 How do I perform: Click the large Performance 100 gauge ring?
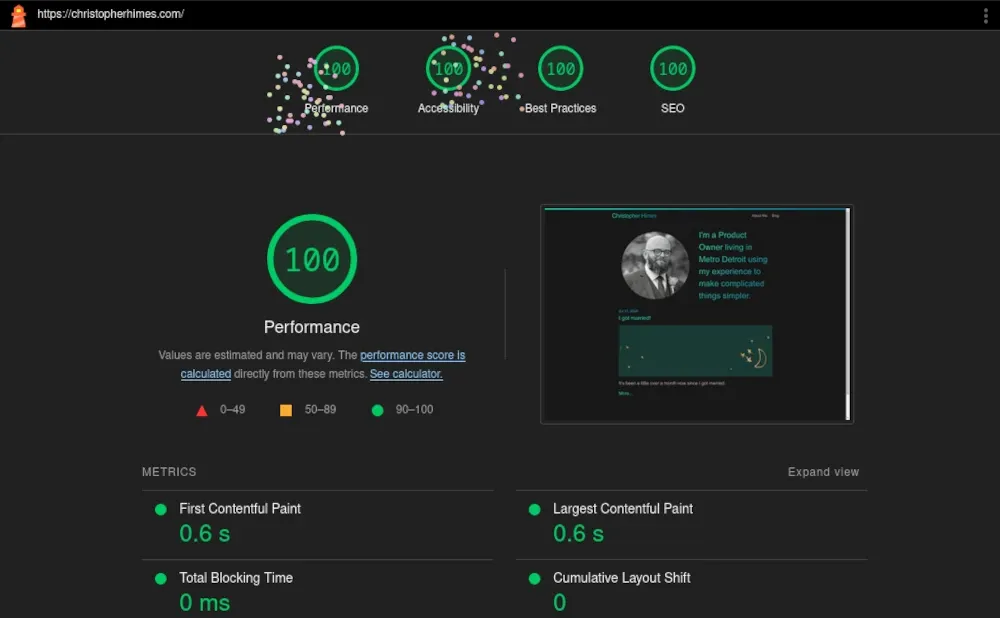click(x=311, y=259)
